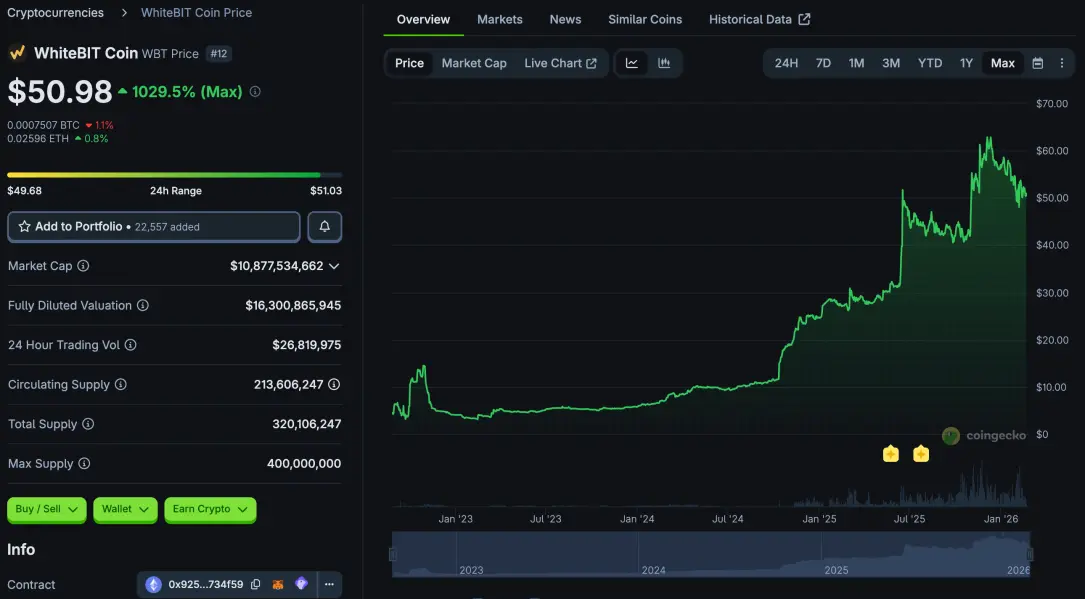This screenshot has width=1085, height=599.
Task: Open the Historical Data tab link
Action: 759,19
